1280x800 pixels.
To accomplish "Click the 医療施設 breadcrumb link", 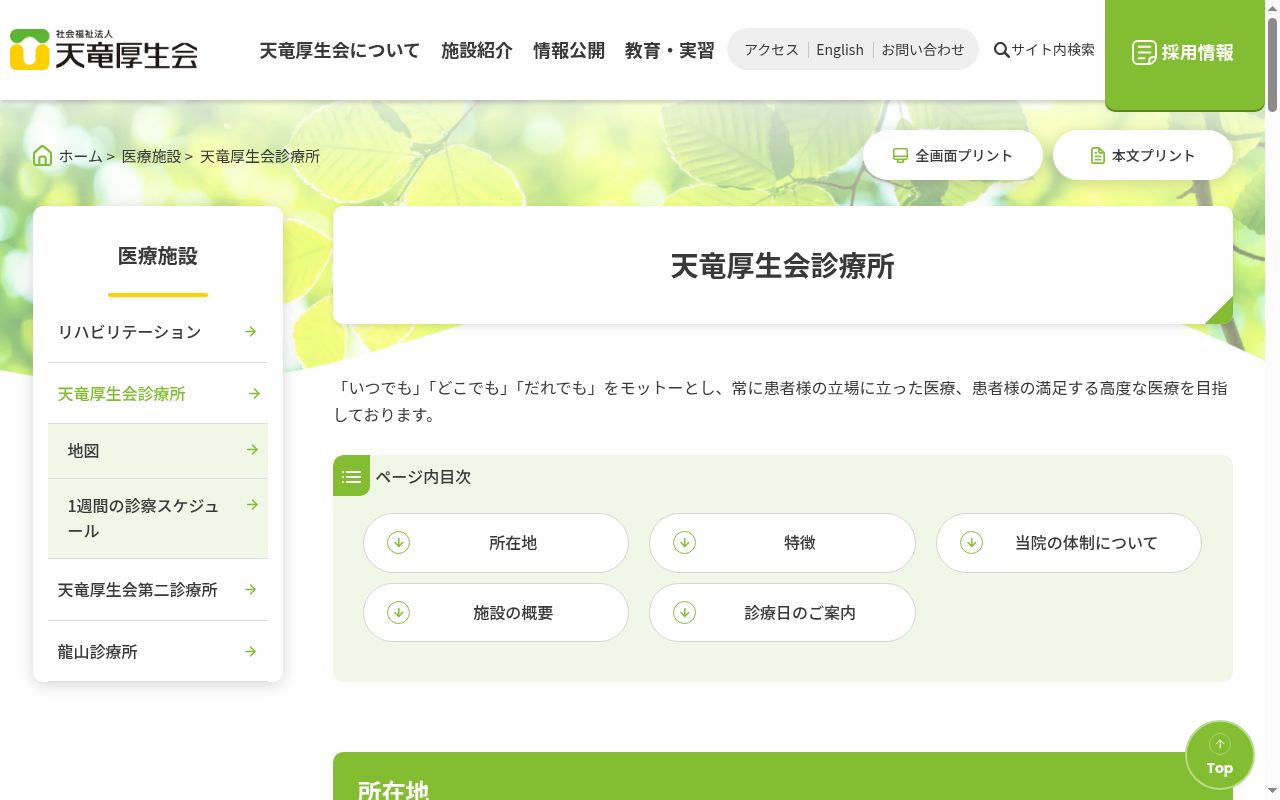I will [151, 156].
